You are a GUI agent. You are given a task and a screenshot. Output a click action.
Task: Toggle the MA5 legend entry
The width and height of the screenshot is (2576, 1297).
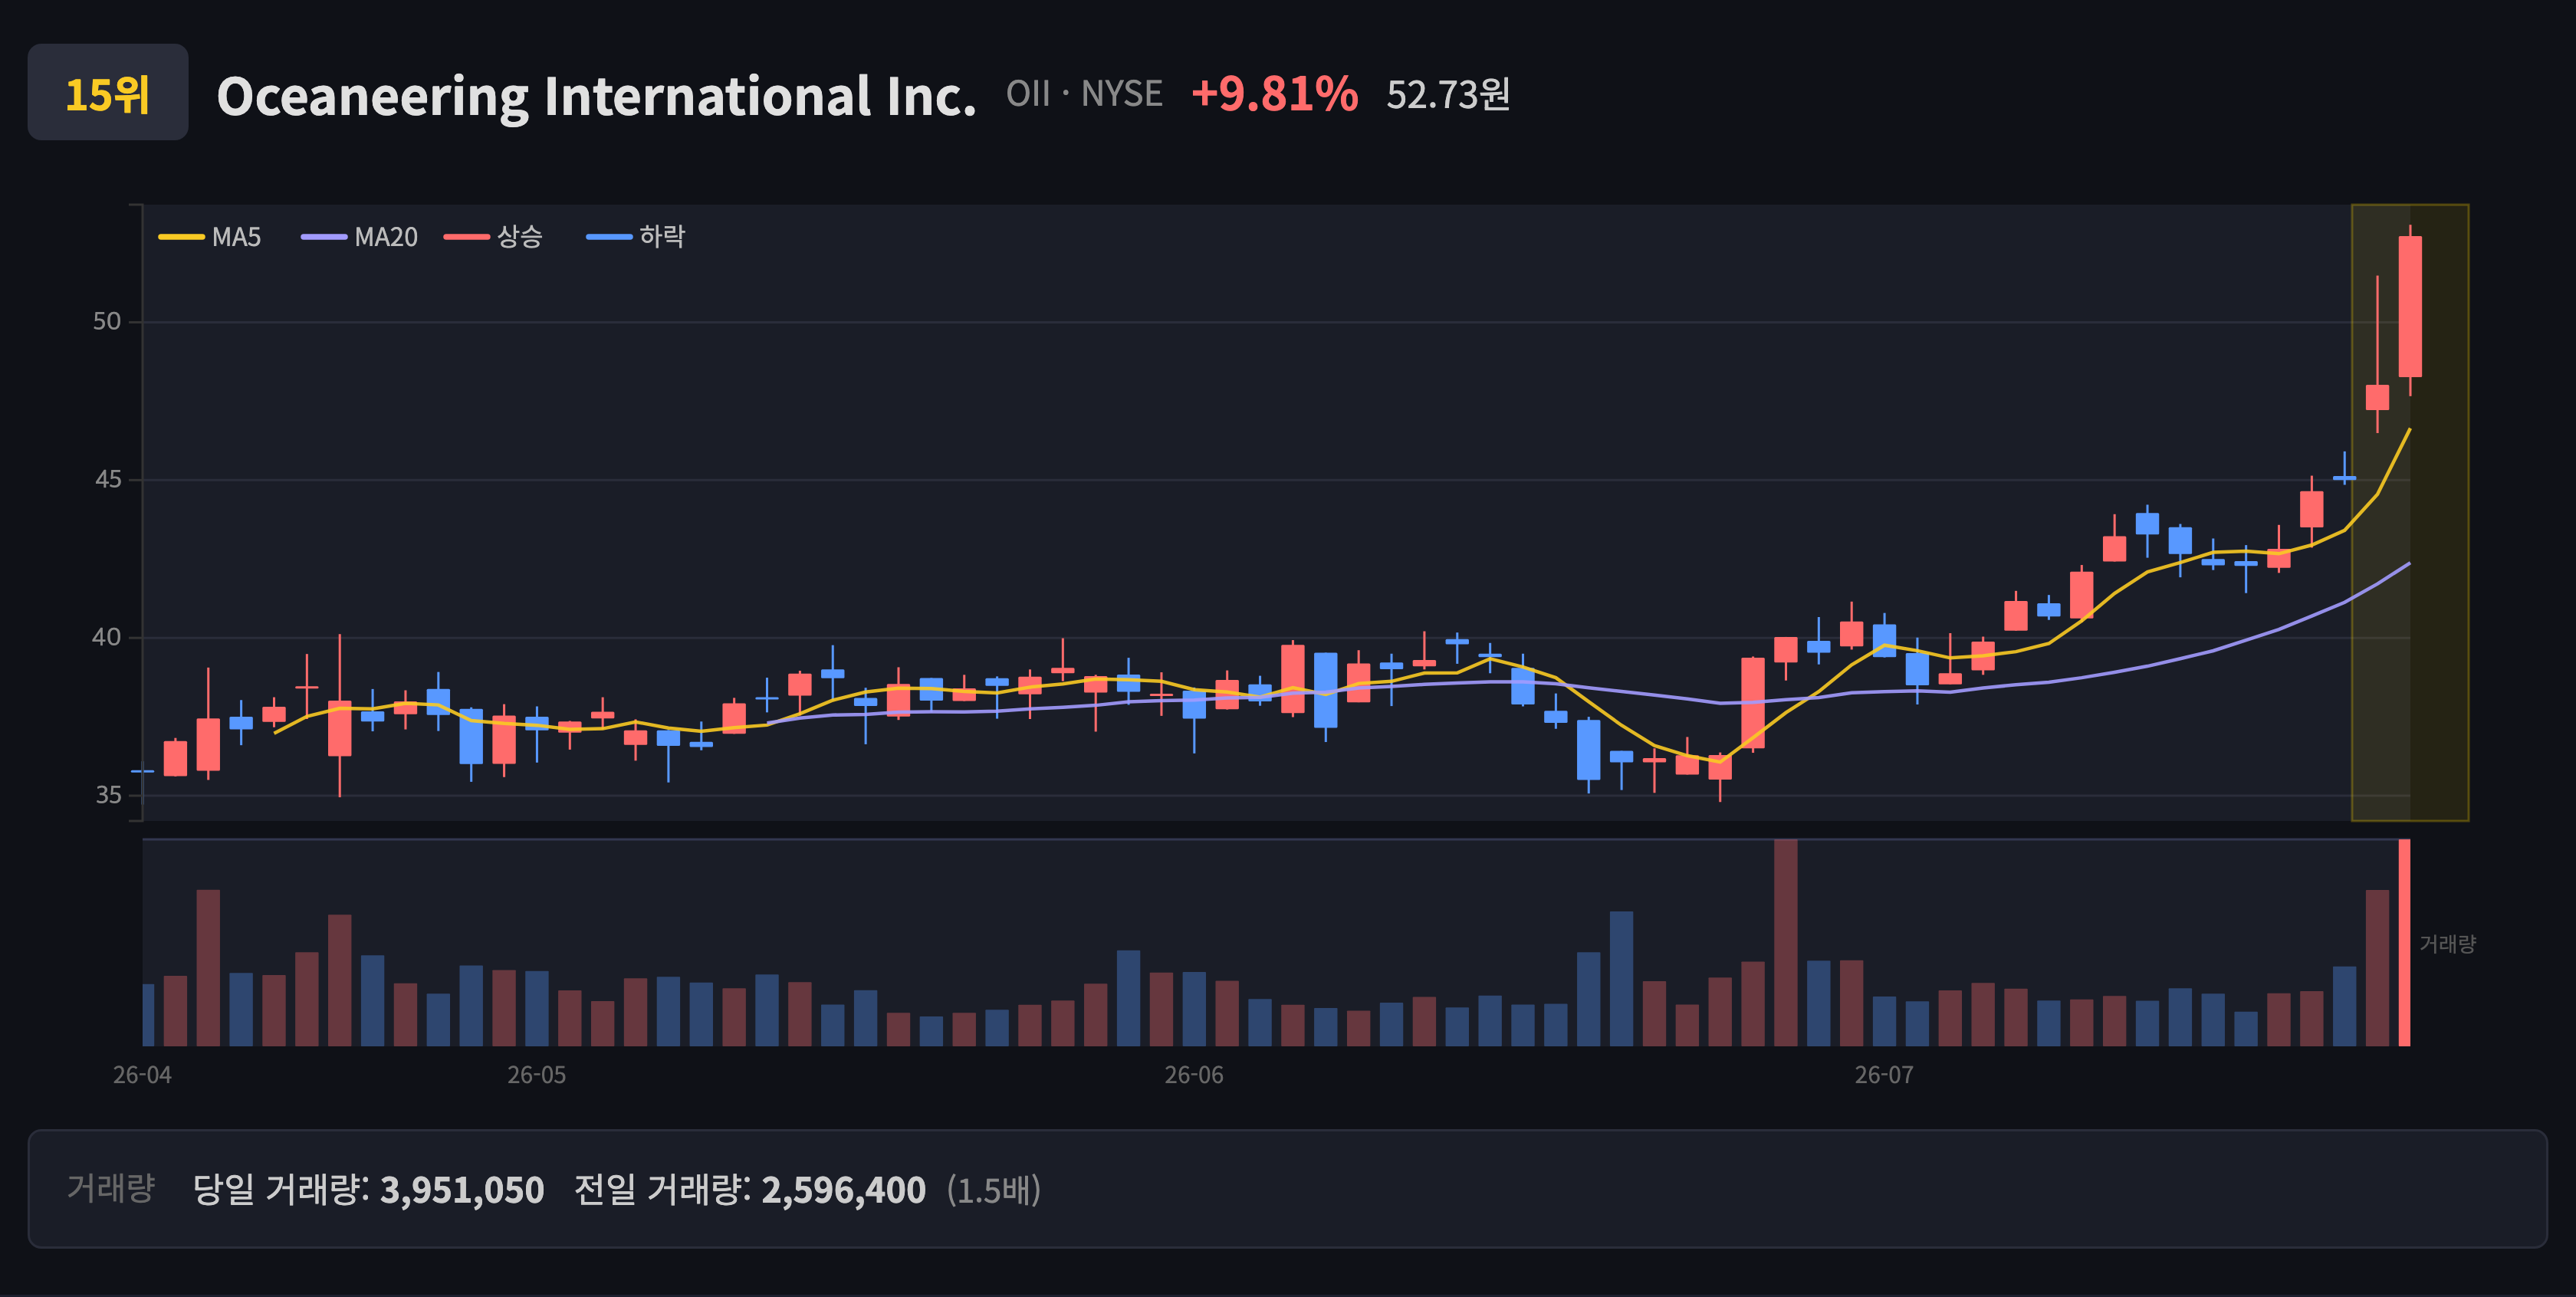coord(210,237)
